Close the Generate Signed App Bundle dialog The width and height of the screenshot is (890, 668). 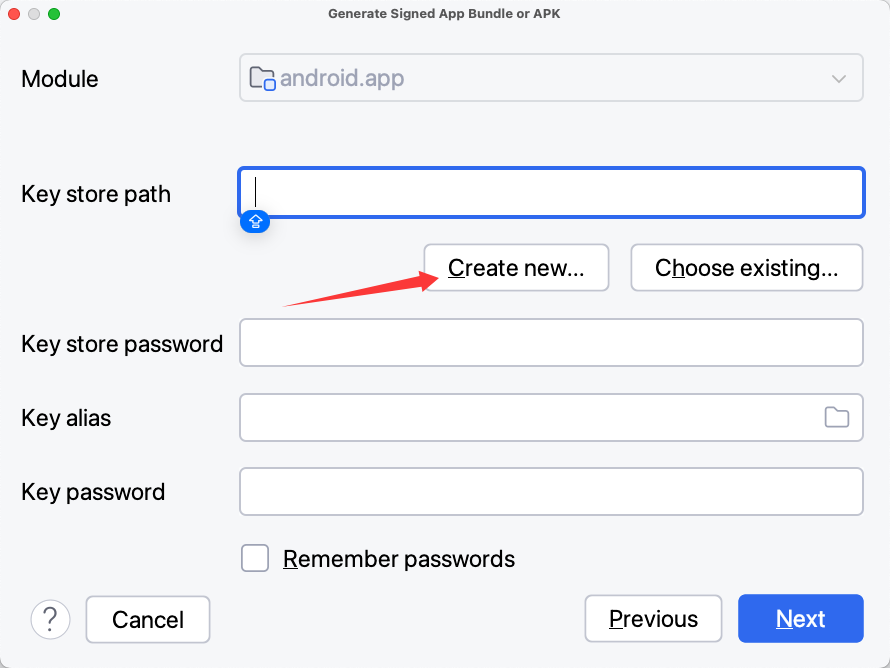pyautogui.click(x=14, y=14)
